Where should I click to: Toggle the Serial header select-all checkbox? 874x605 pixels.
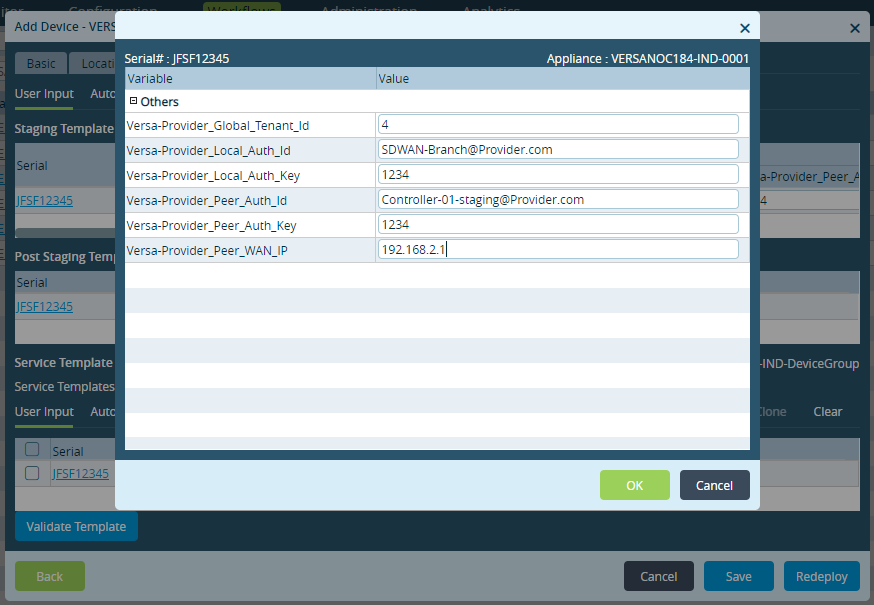tap(32, 449)
